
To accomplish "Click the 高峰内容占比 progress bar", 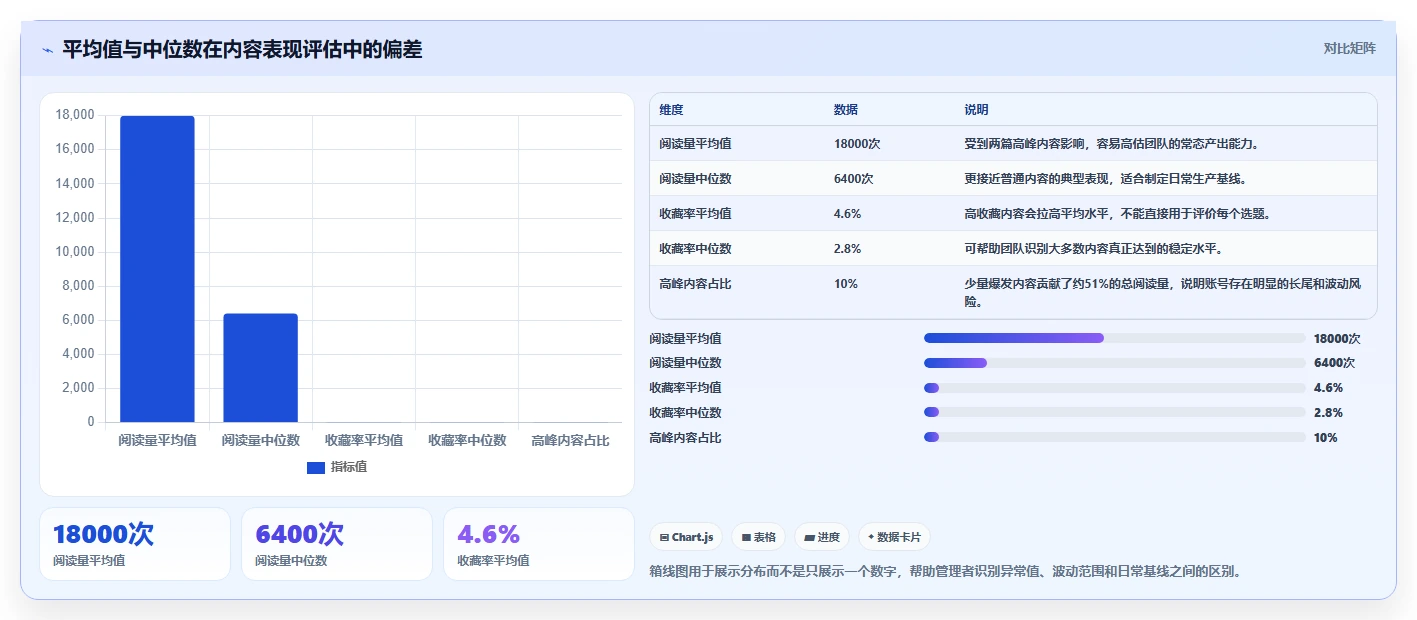I will click(x=1115, y=437).
